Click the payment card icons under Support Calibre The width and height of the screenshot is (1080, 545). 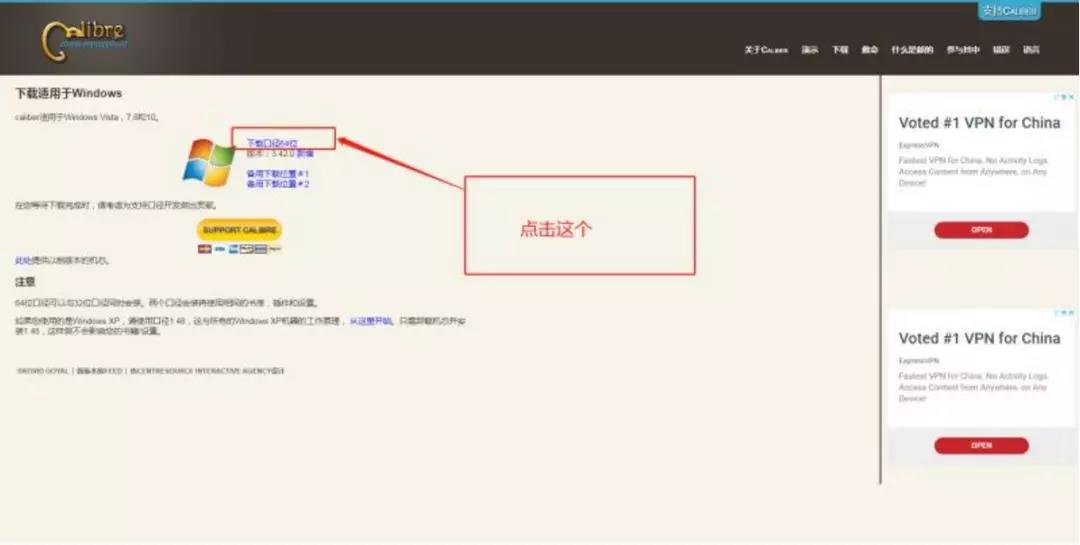pos(239,248)
